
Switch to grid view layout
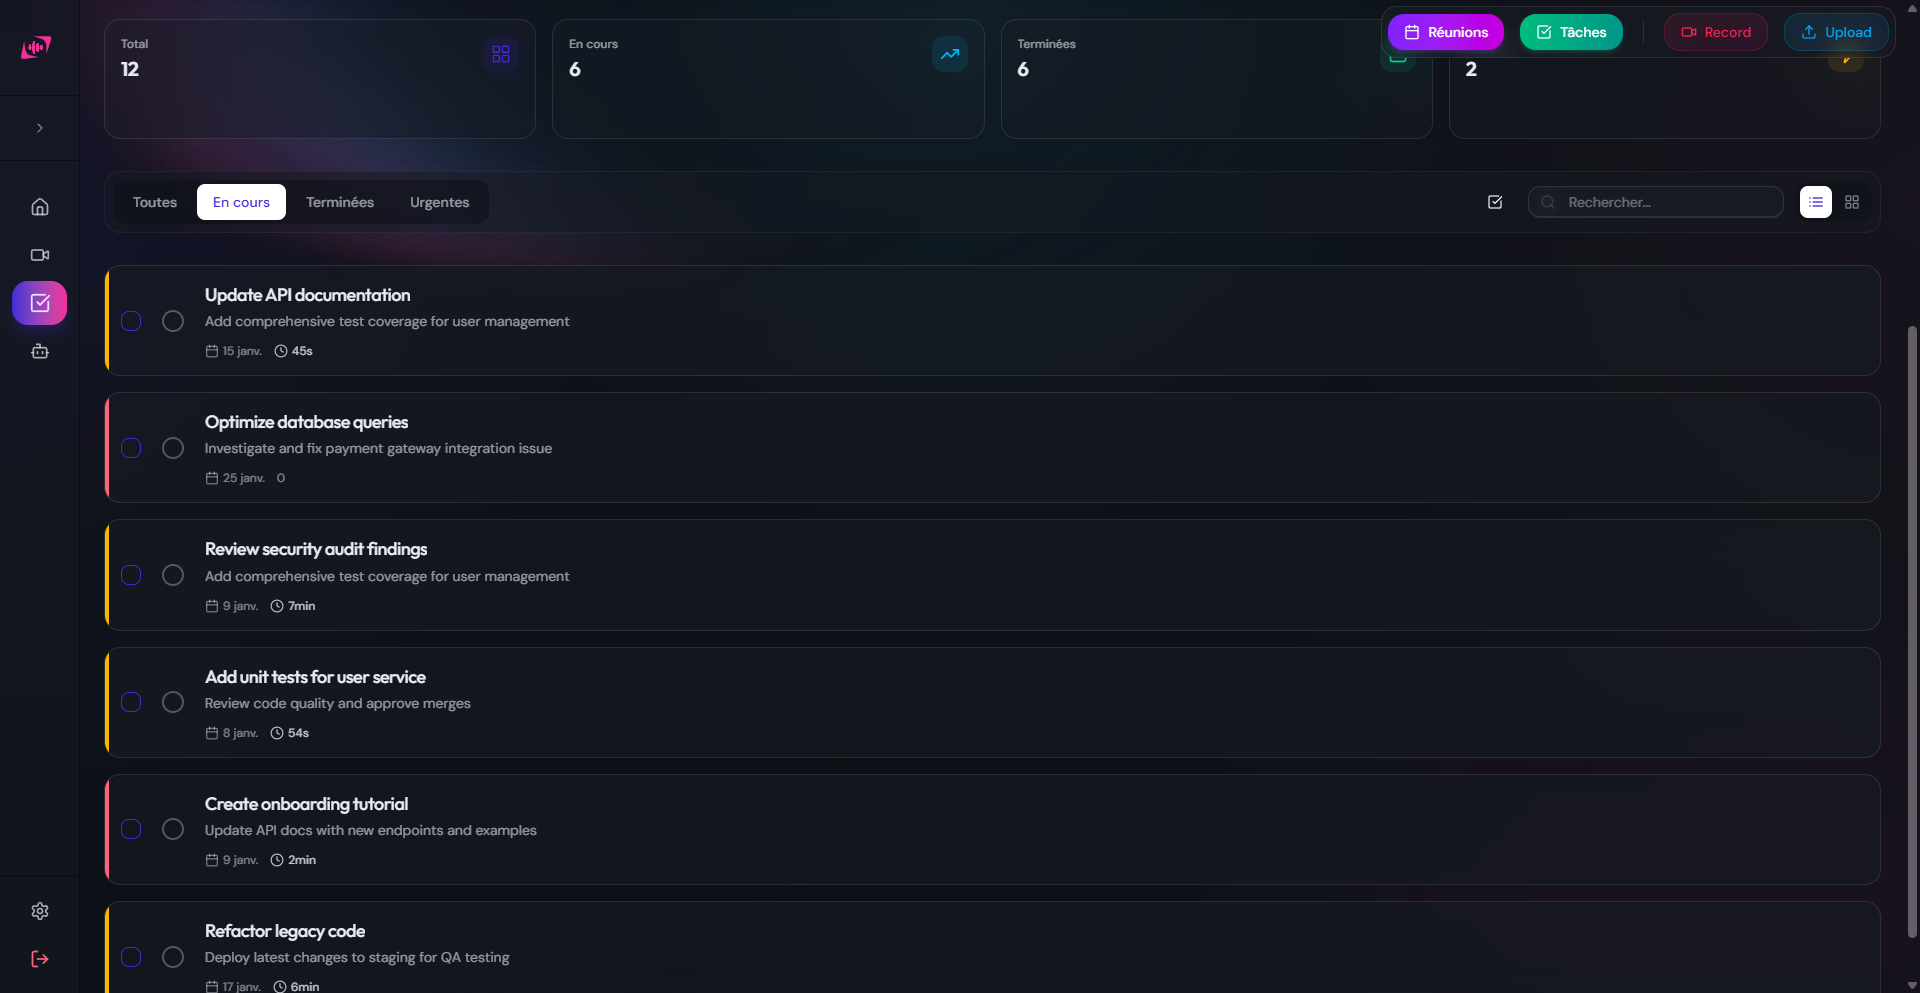pos(1852,202)
